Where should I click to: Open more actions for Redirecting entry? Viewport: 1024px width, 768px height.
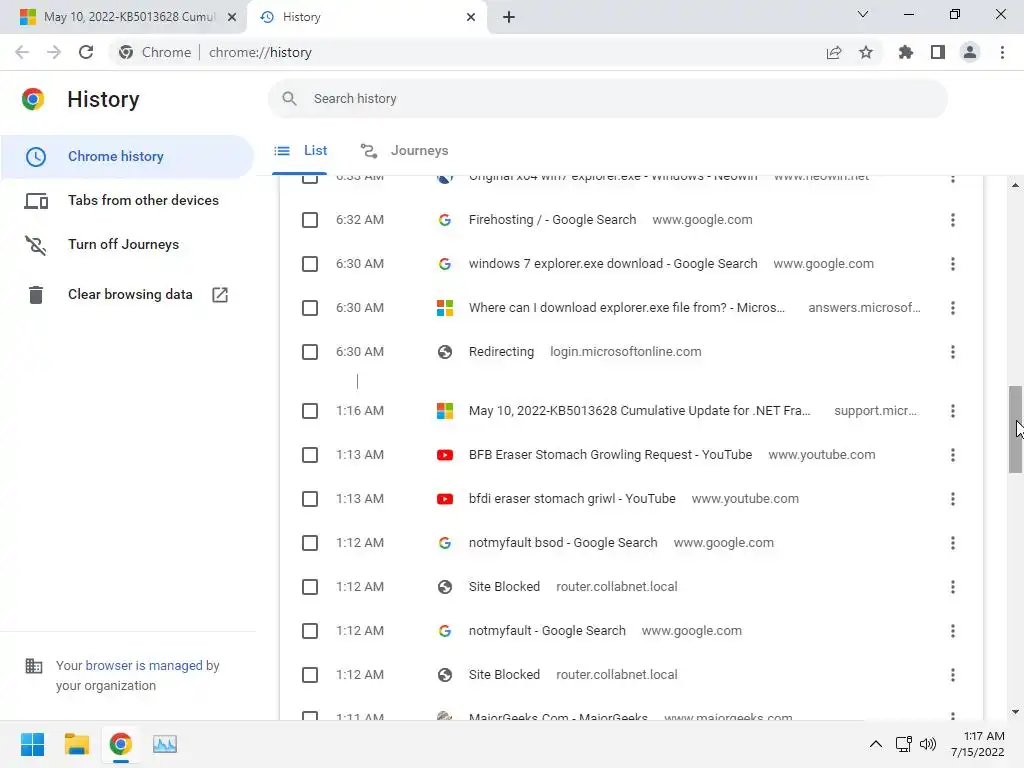(x=953, y=352)
